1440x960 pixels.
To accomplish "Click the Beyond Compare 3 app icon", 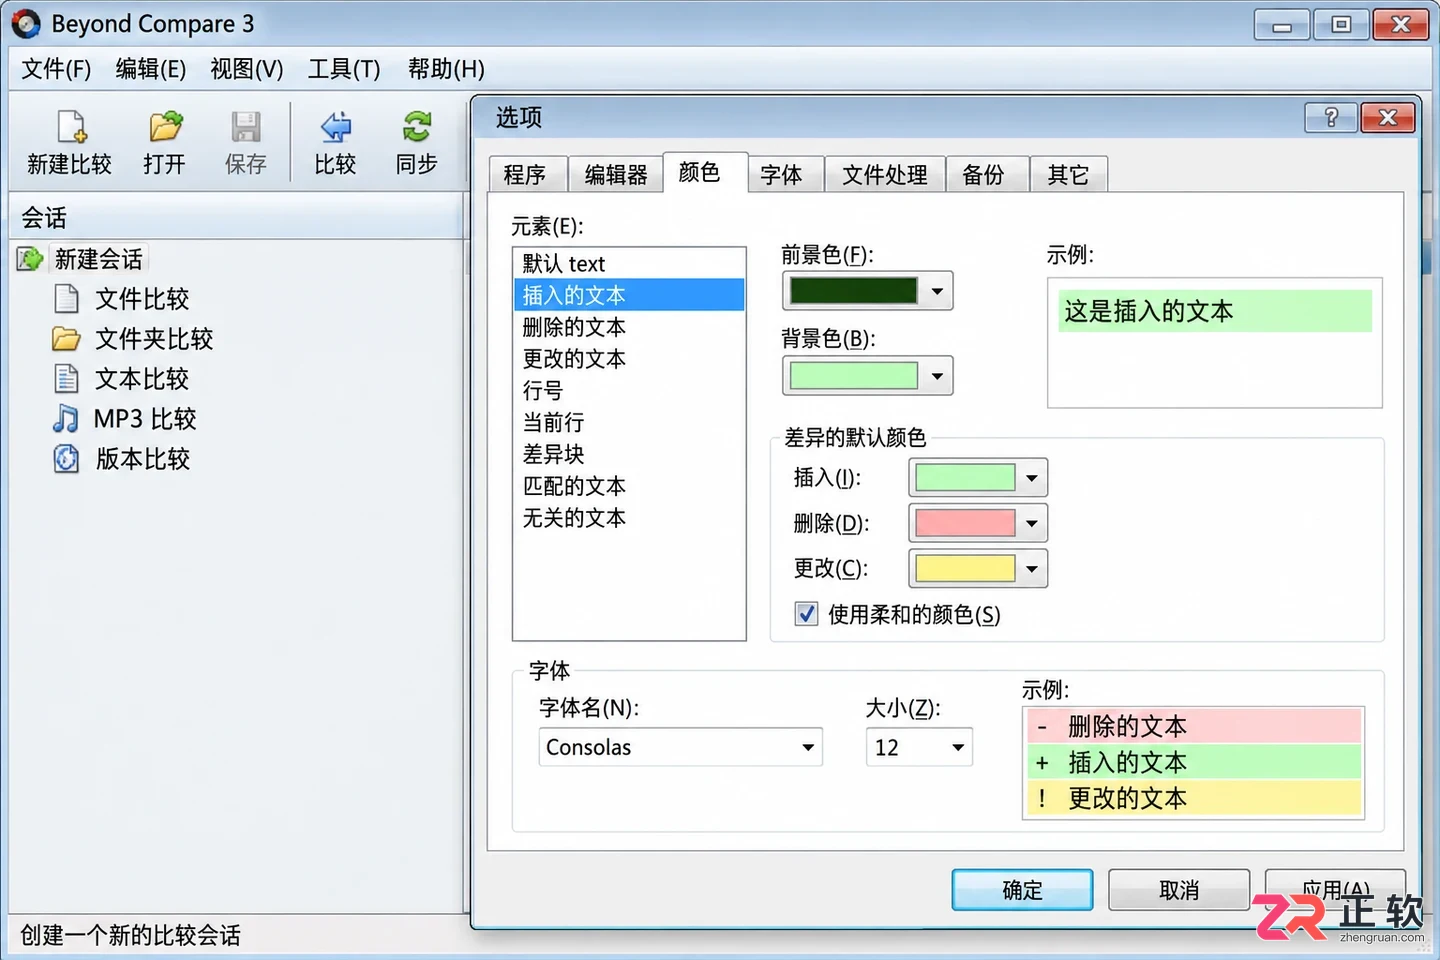I will pos(26,24).
